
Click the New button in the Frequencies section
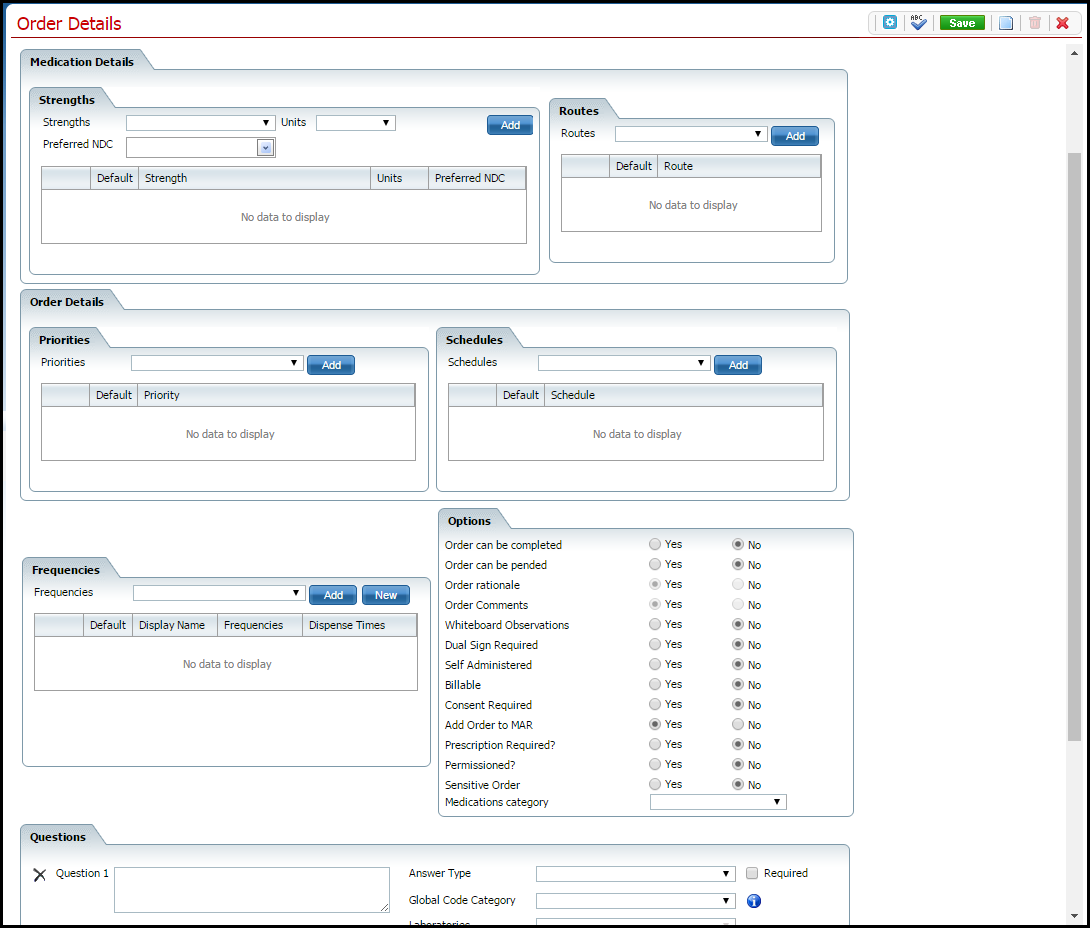click(x=385, y=594)
